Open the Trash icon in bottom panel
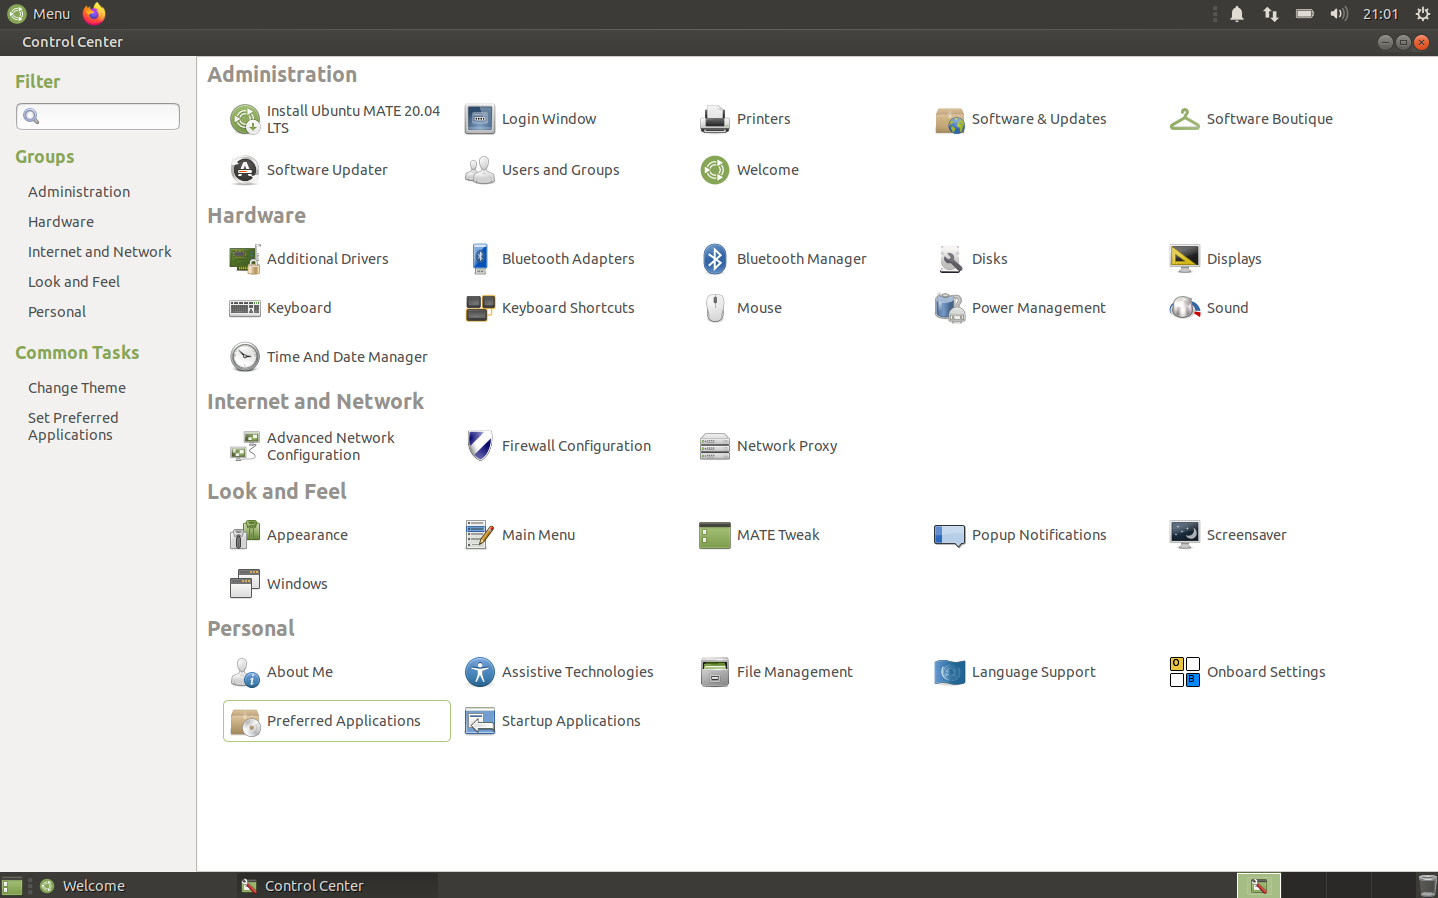Image resolution: width=1438 pixels, height=898 pixels. click(x=1427, y=886)
